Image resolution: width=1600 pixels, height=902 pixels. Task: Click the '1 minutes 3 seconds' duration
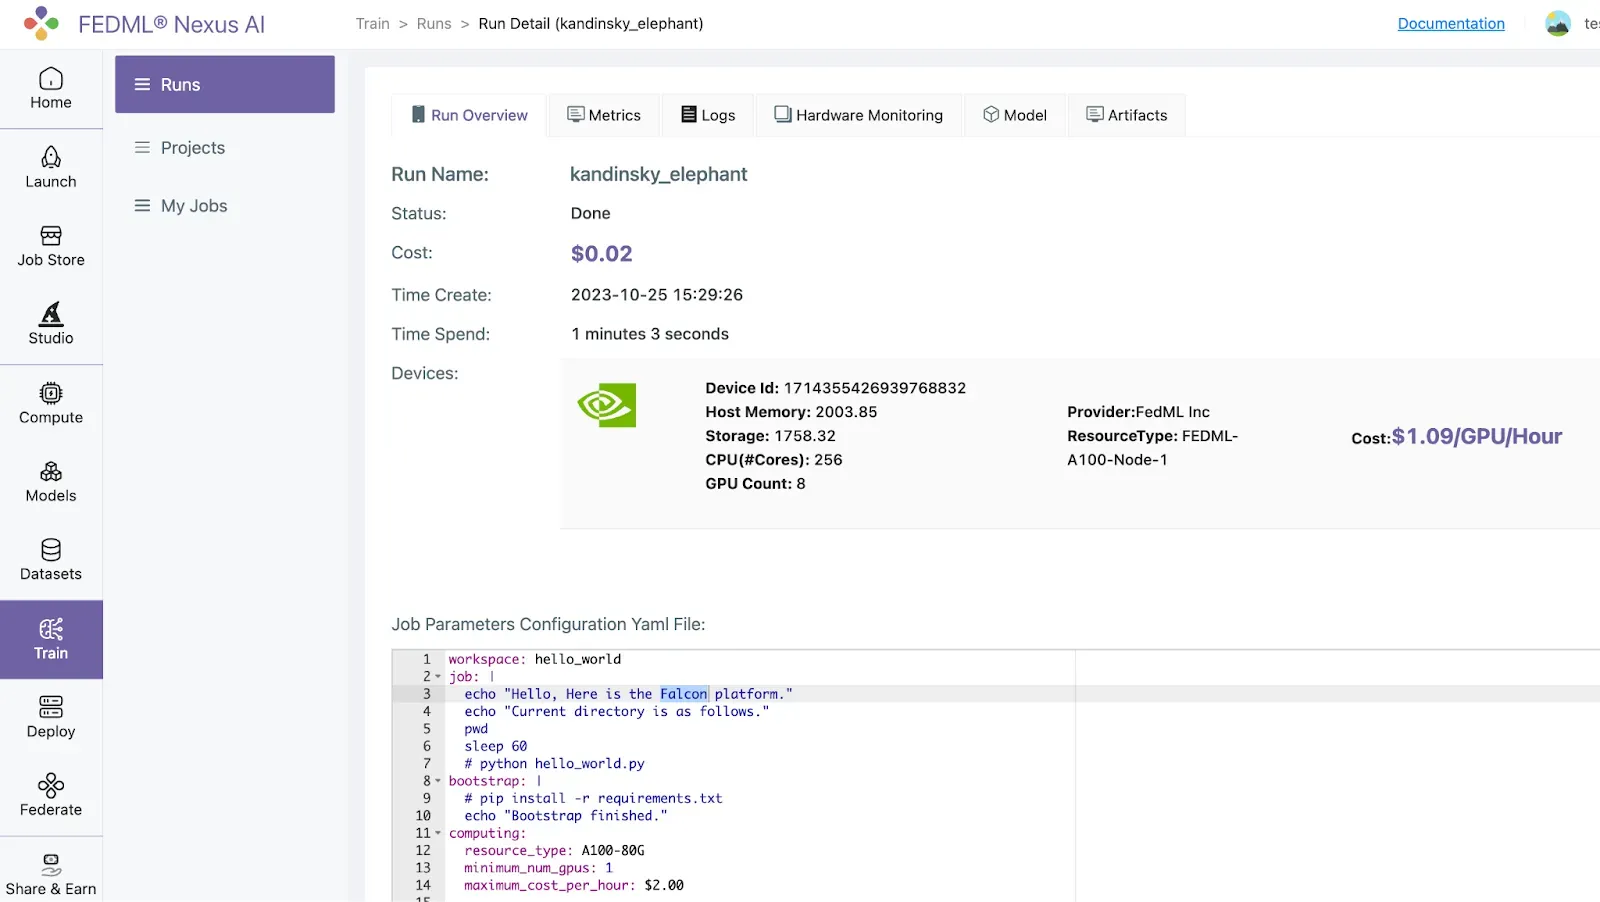[650, 334]
